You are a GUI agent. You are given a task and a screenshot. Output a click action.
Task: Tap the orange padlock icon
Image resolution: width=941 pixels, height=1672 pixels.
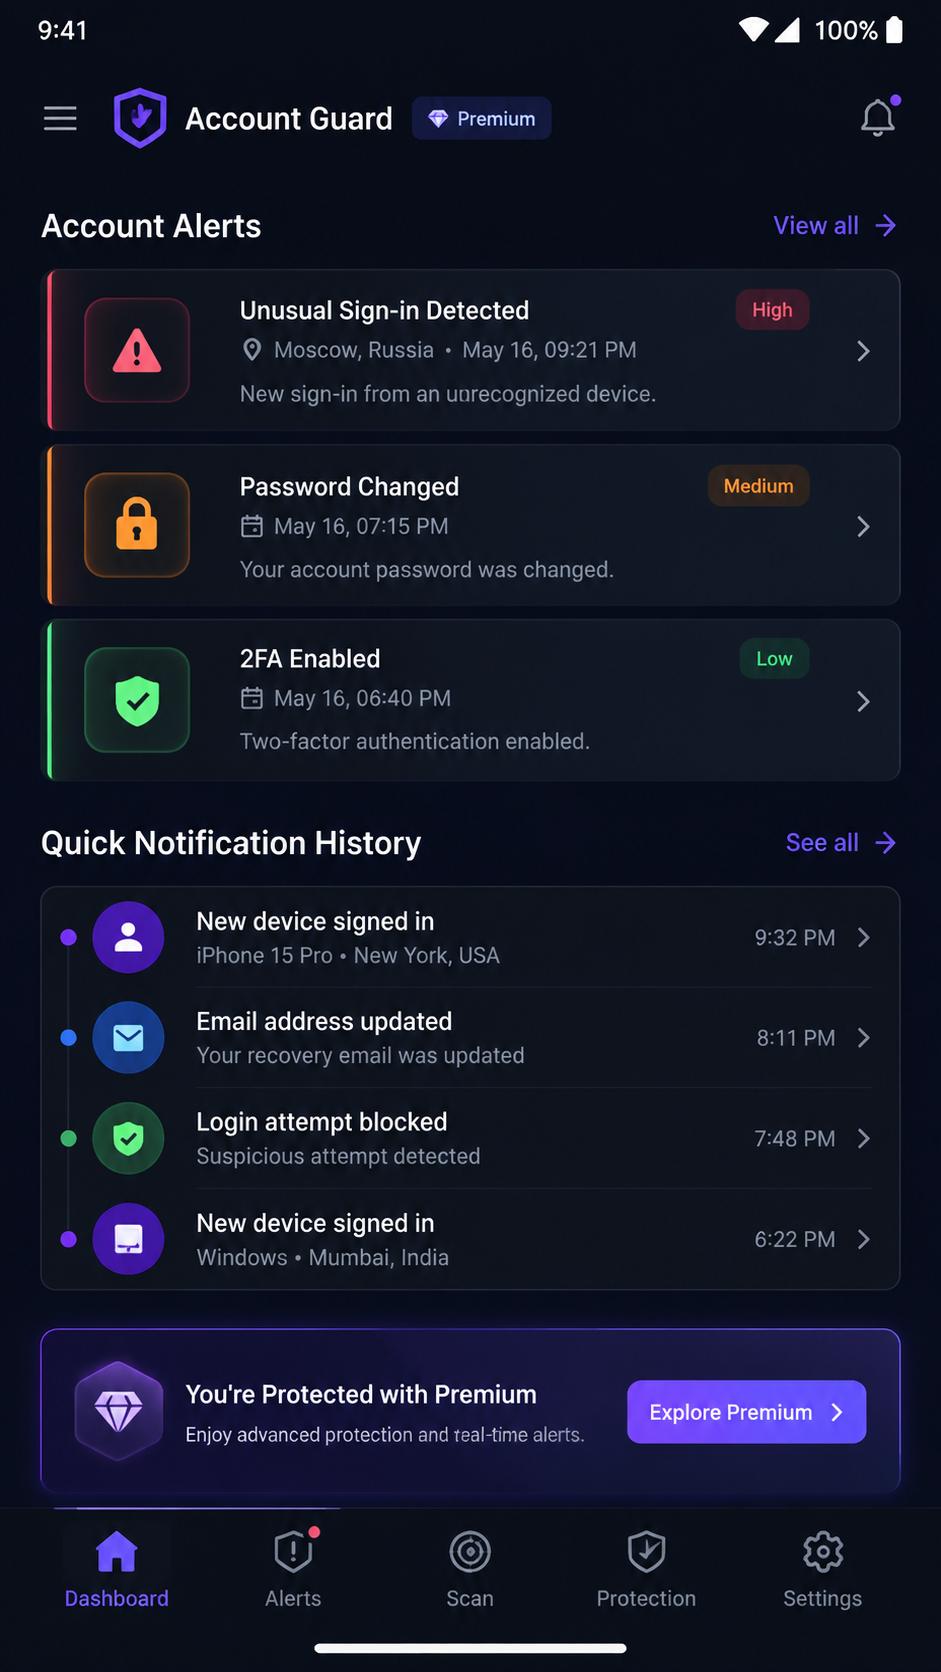[x=137, y=525]
